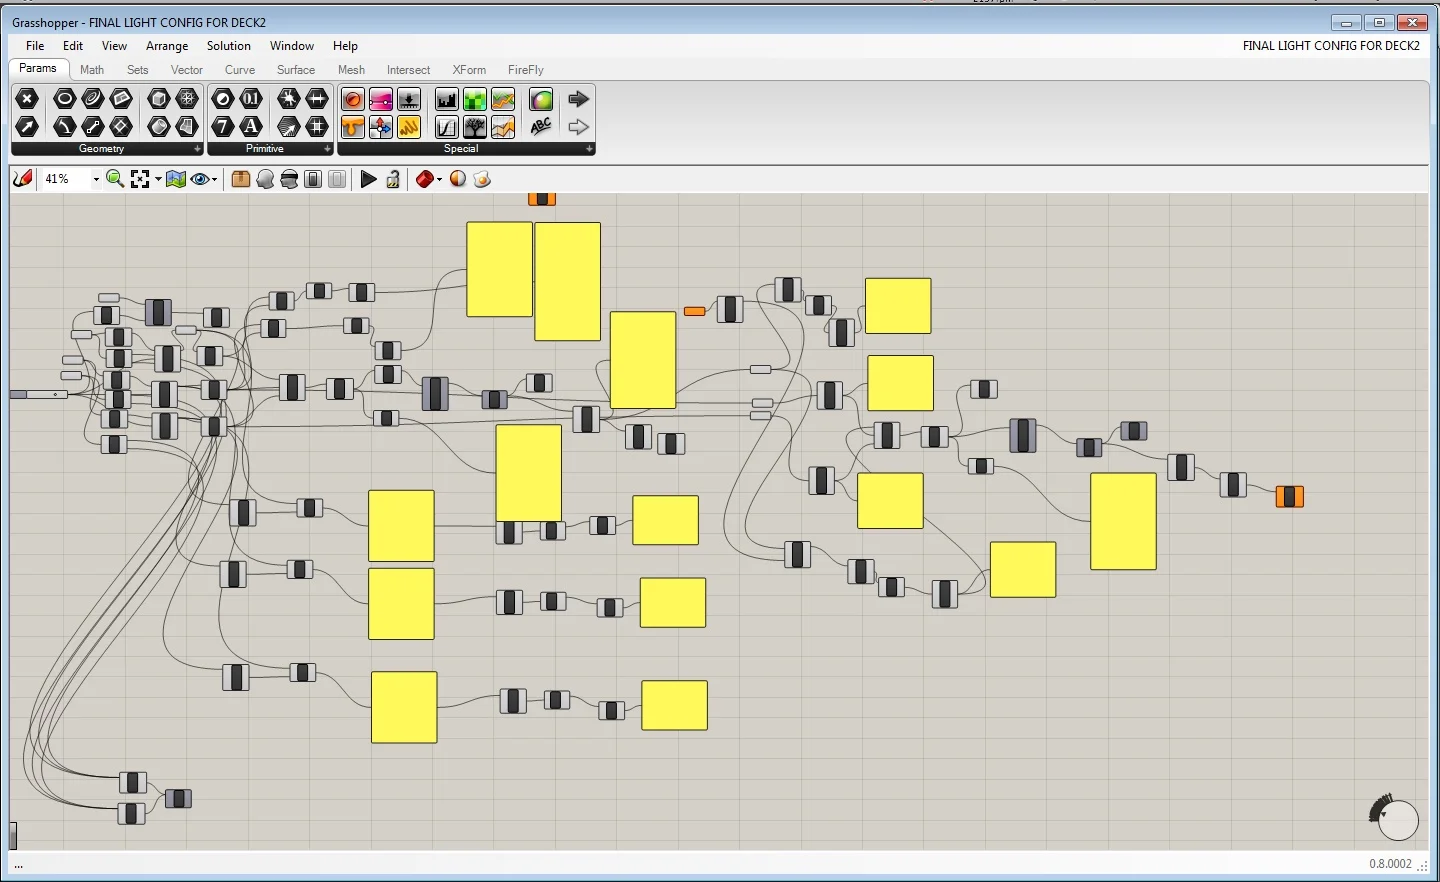Pick the yellow Scribble component icon

click(x=409, y=127)
